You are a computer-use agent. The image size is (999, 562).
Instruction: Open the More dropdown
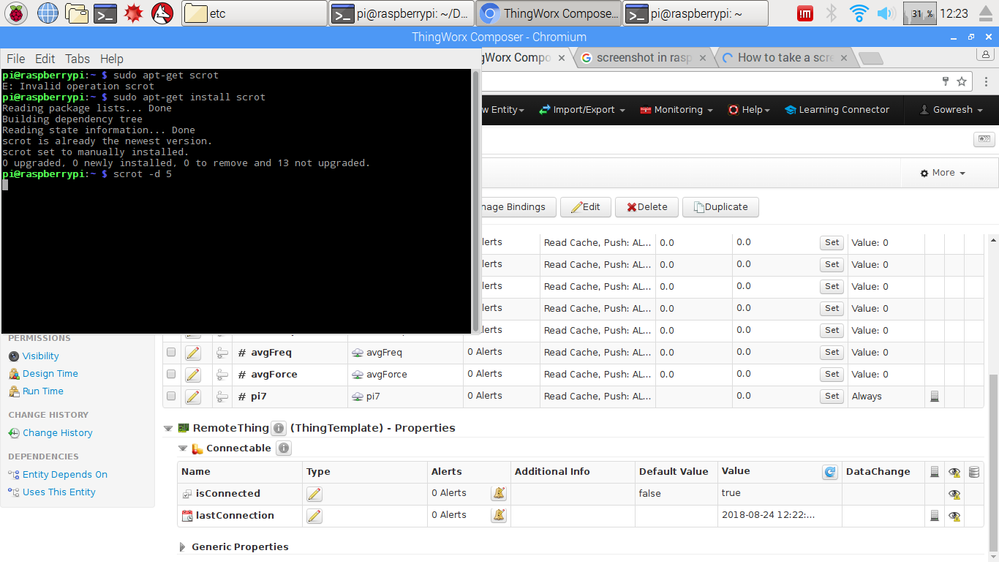943,173
